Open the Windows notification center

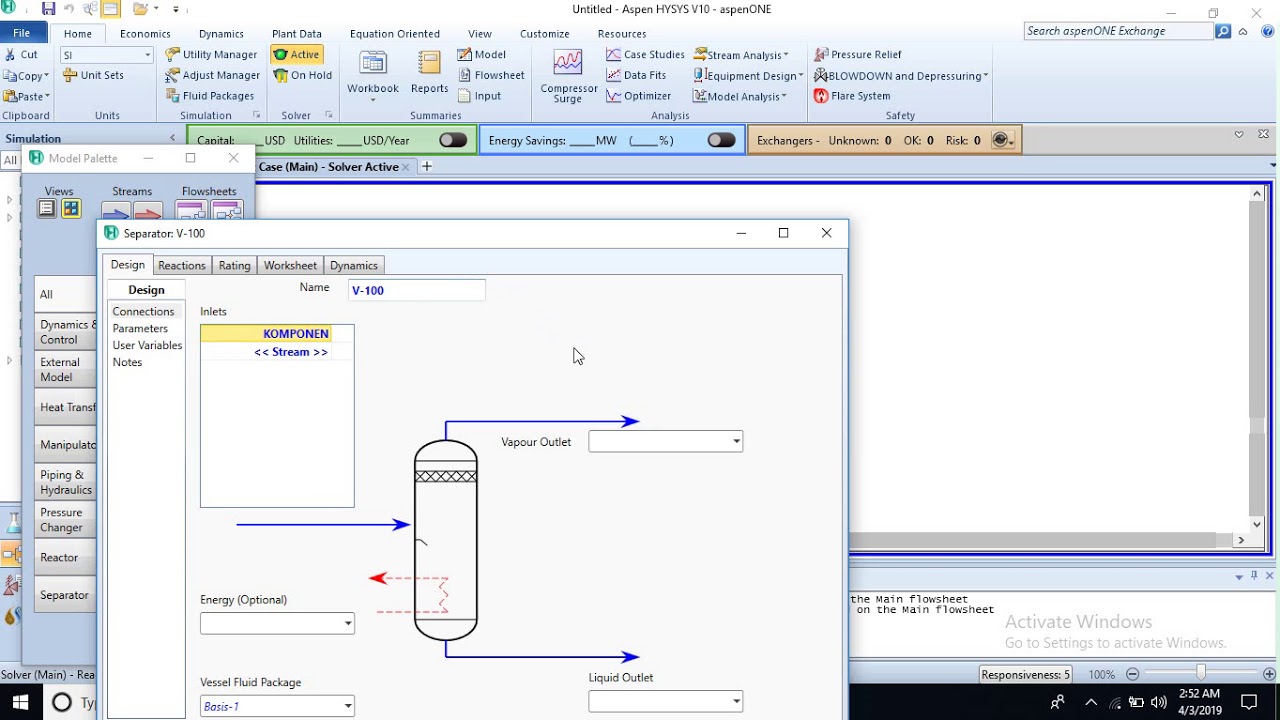[1249, 702]
